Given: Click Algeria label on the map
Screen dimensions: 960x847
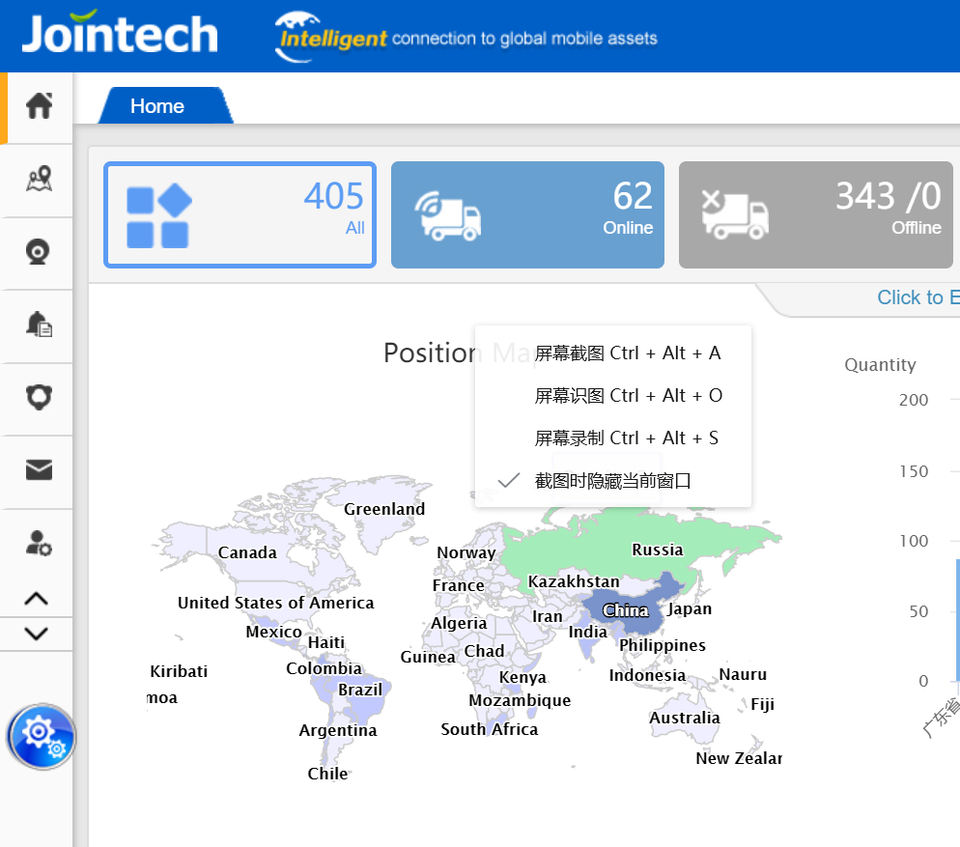Looking at the screenshot, I should pos(459,623).
